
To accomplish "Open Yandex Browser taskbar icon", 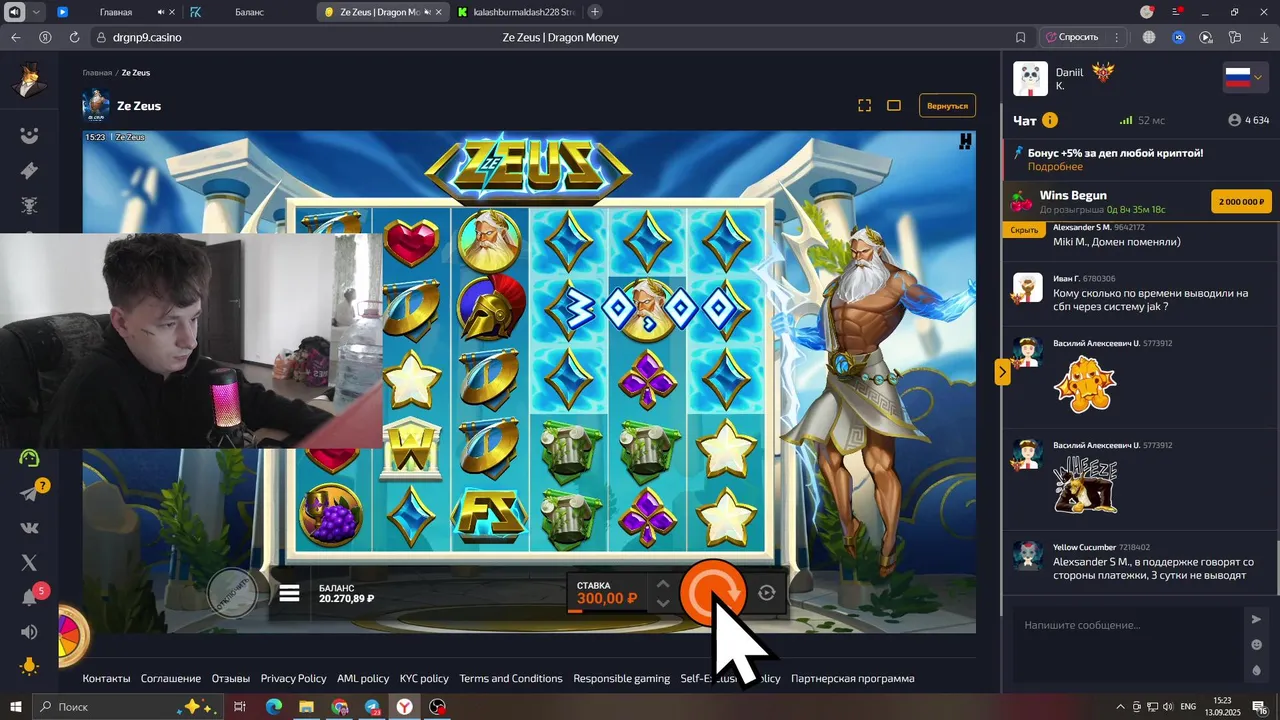I will coord(404,706).
